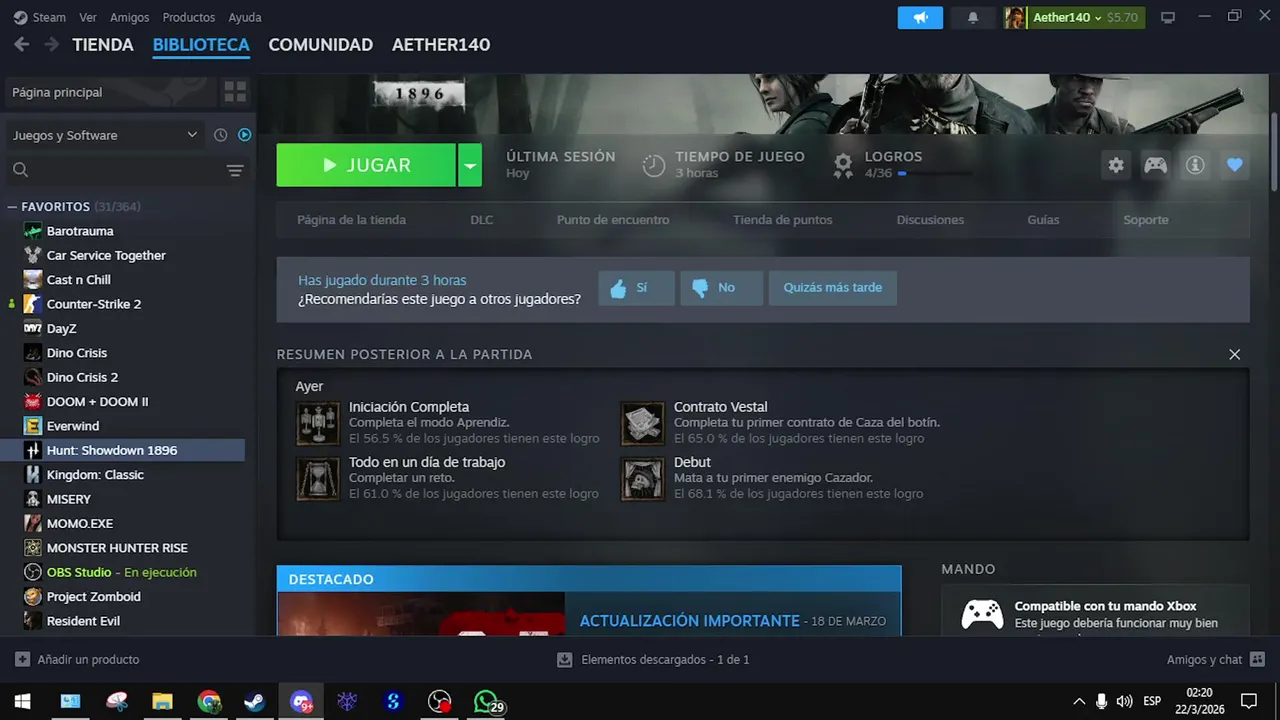Open the Juegos y Software dropdown
1280x720 pixels.
(105, 135)
